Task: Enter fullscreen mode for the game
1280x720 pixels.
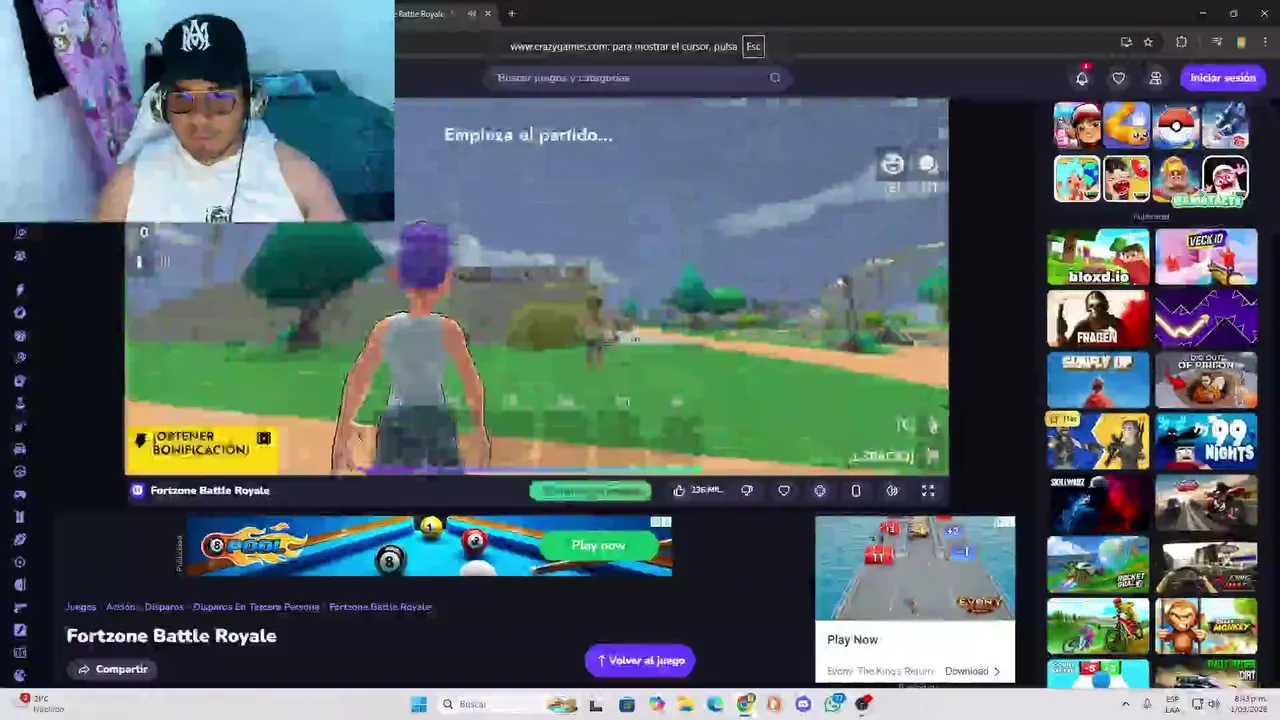Action: 928,490
